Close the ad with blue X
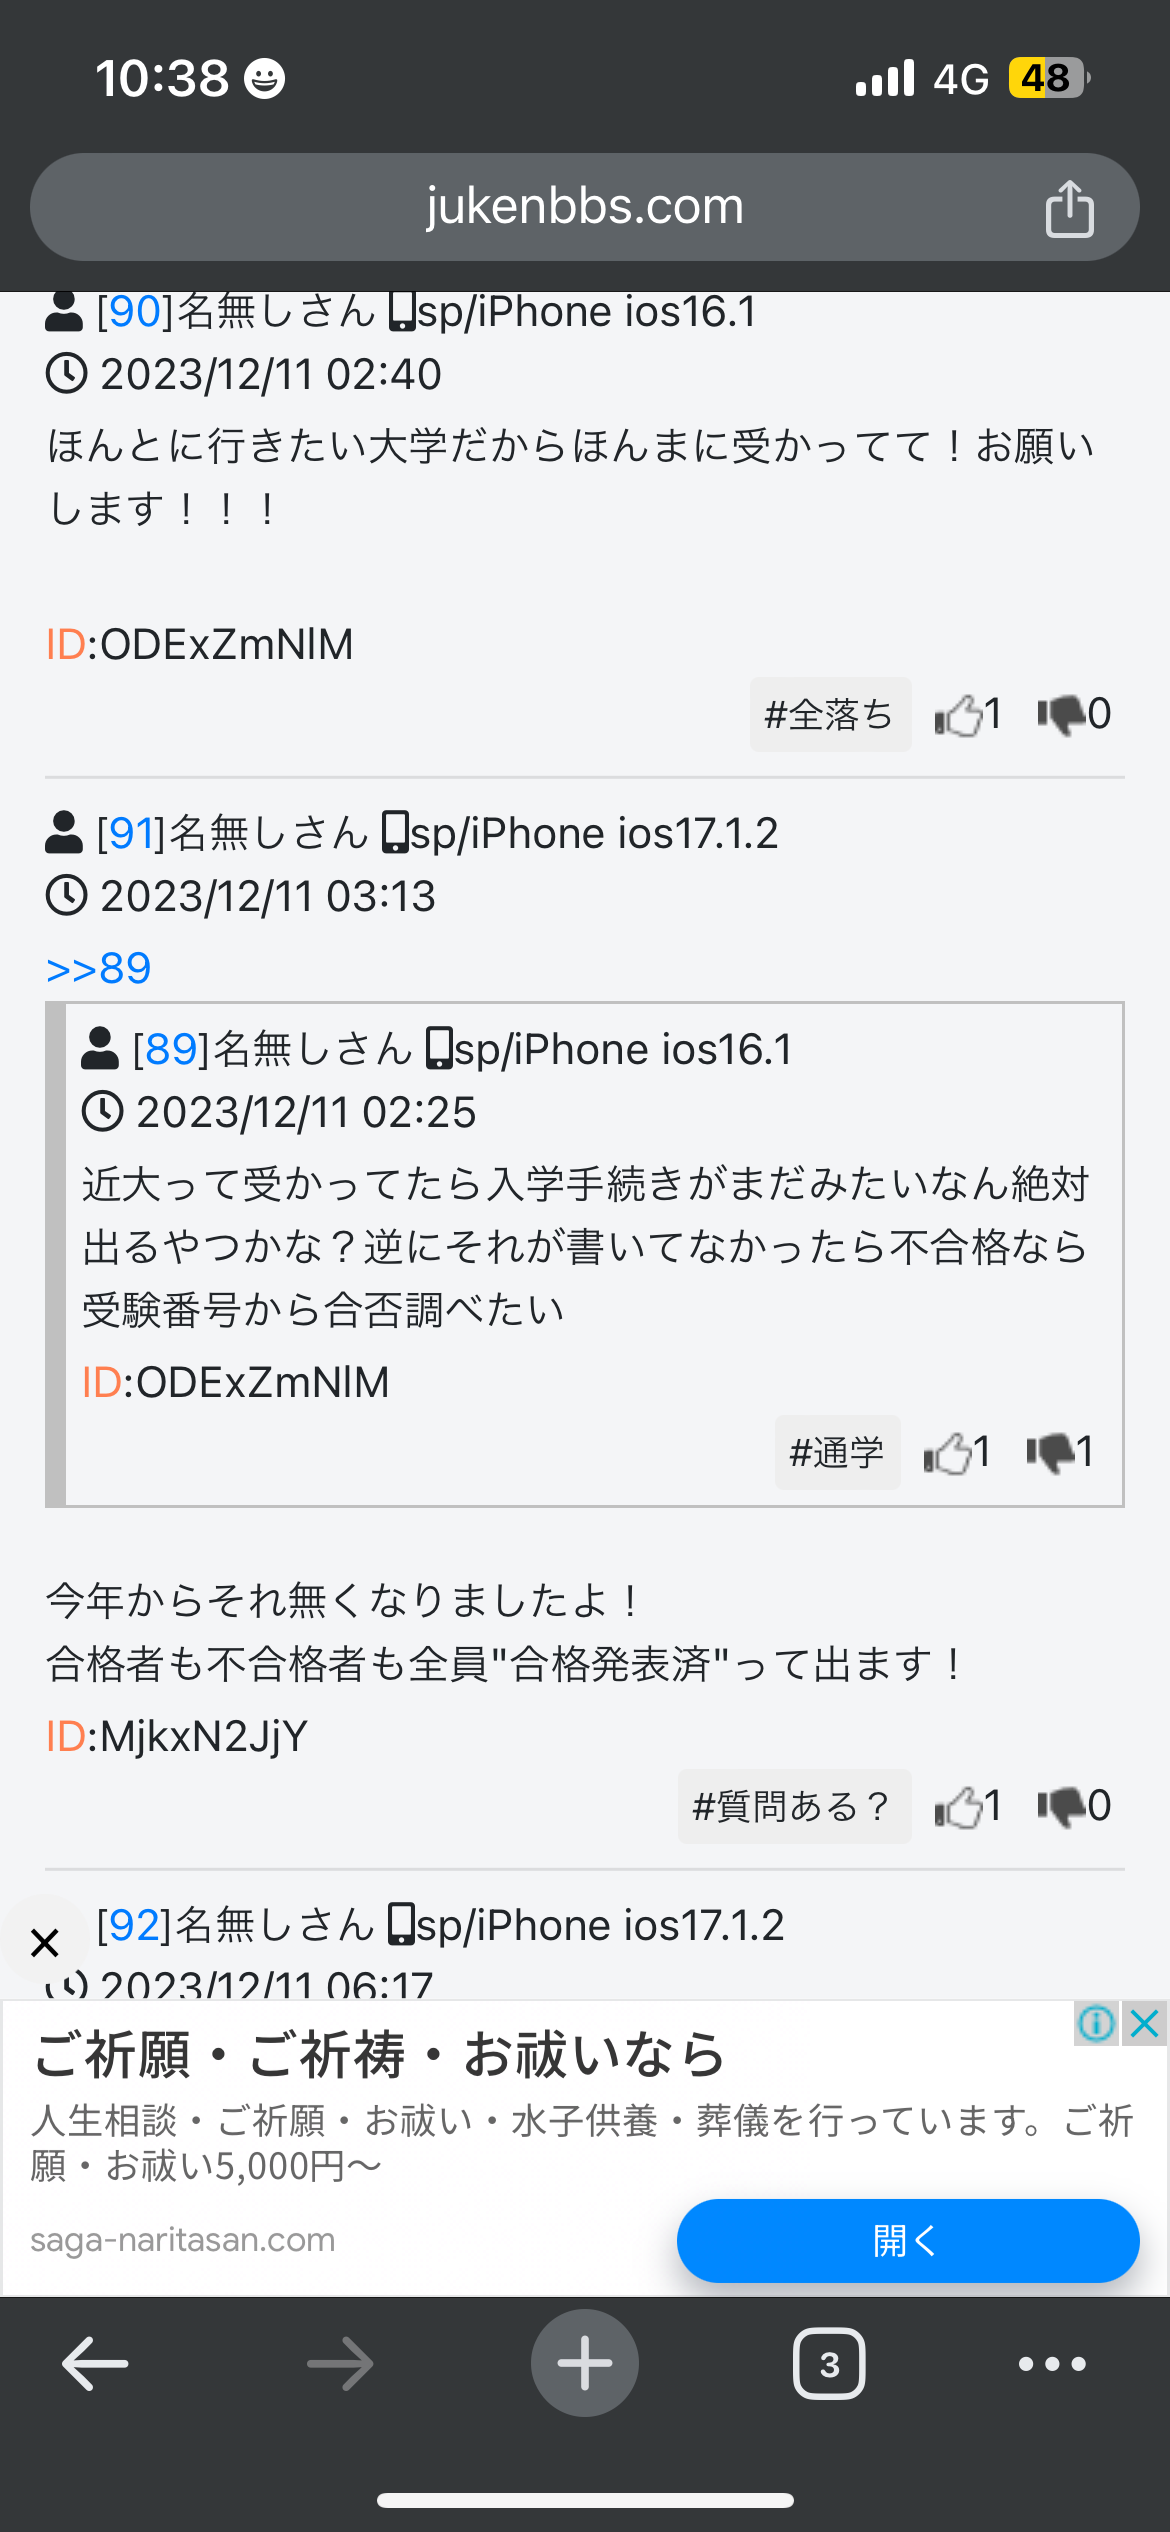This screenshot has width=1170, height=2532. click(1144, 2024)
